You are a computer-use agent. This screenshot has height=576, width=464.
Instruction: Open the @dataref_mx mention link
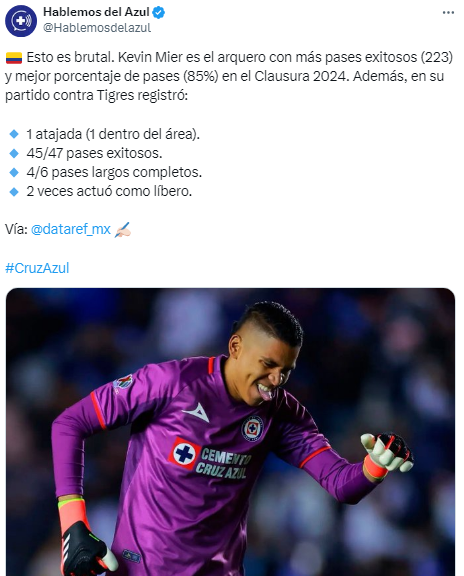pos(71,229)
